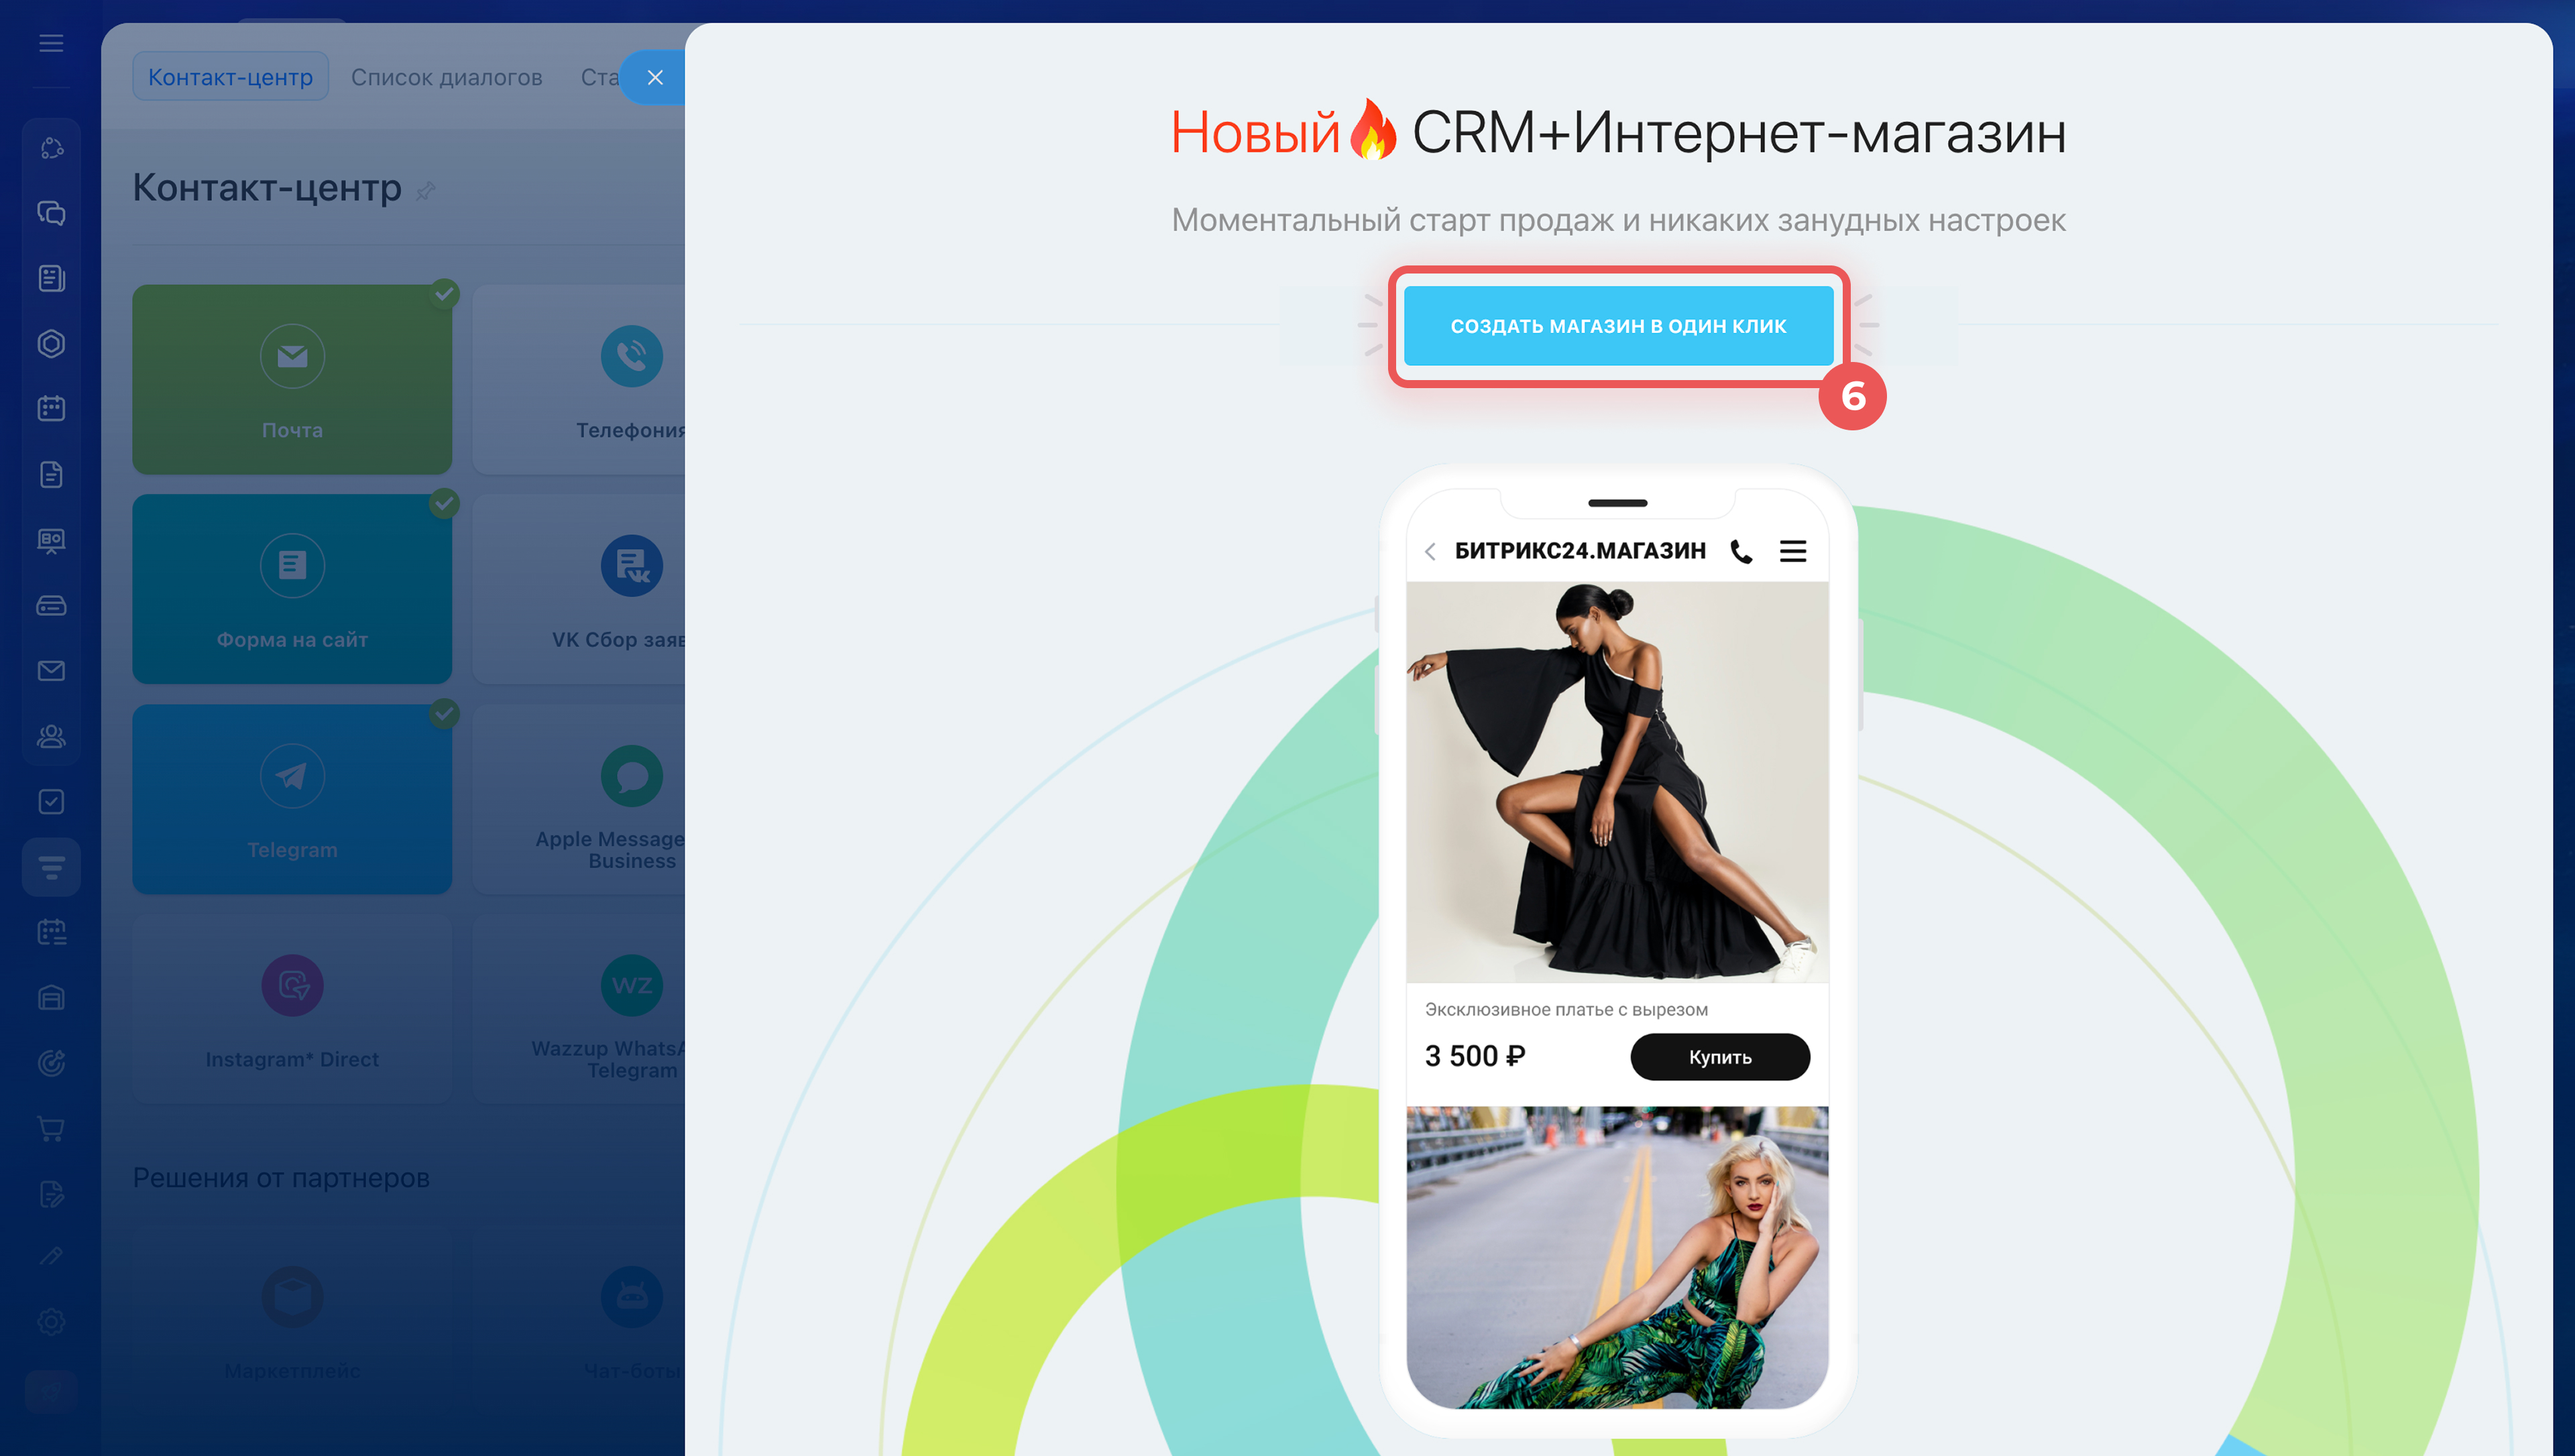
Task: Open the tasks checkmark sidebar icon
Action: [51, 801]
